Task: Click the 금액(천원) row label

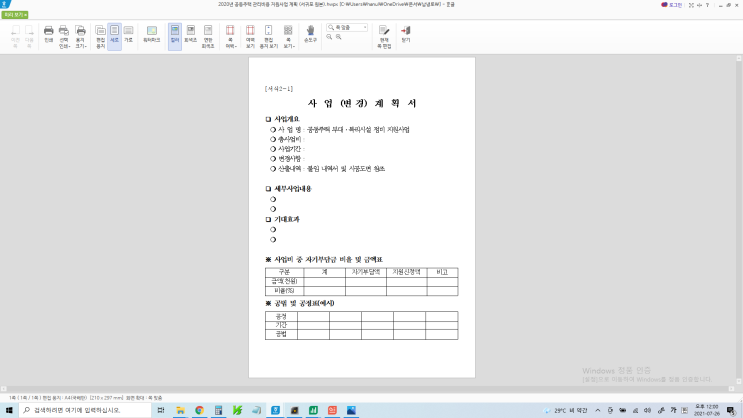Action: point(284,282)
